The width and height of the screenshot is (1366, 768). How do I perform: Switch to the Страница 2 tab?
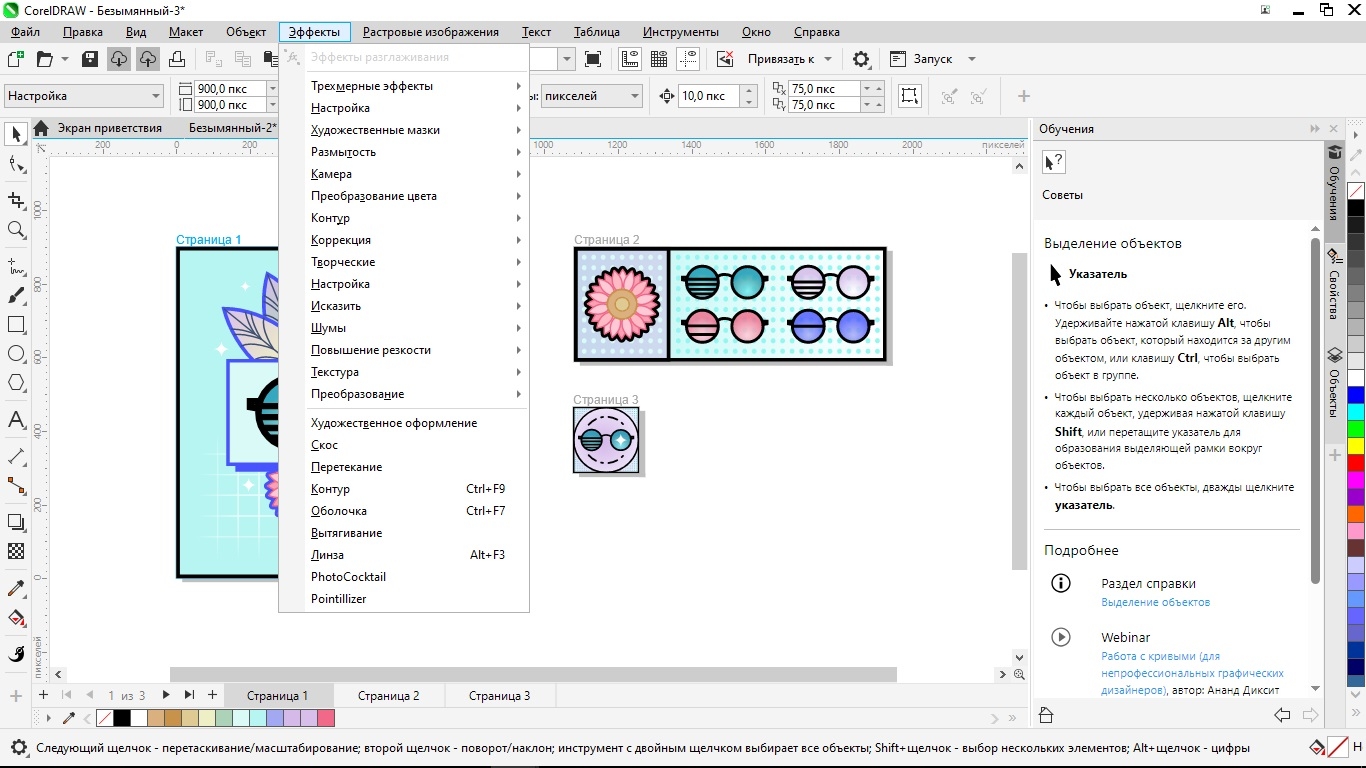point(388,696)
